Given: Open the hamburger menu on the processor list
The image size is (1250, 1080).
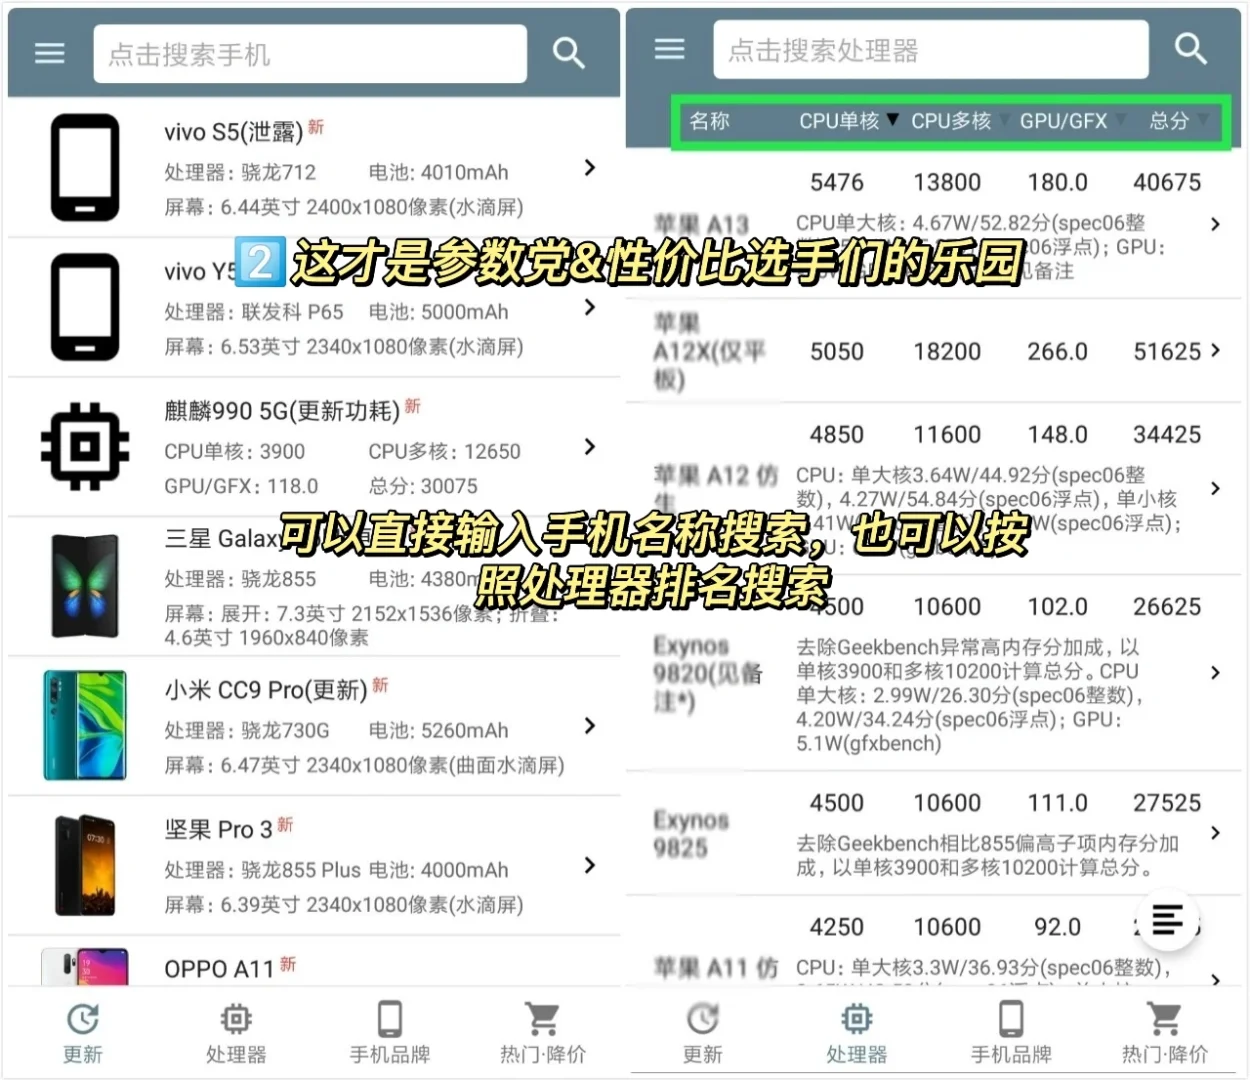Looking at the screenshot, I should 669,48.
